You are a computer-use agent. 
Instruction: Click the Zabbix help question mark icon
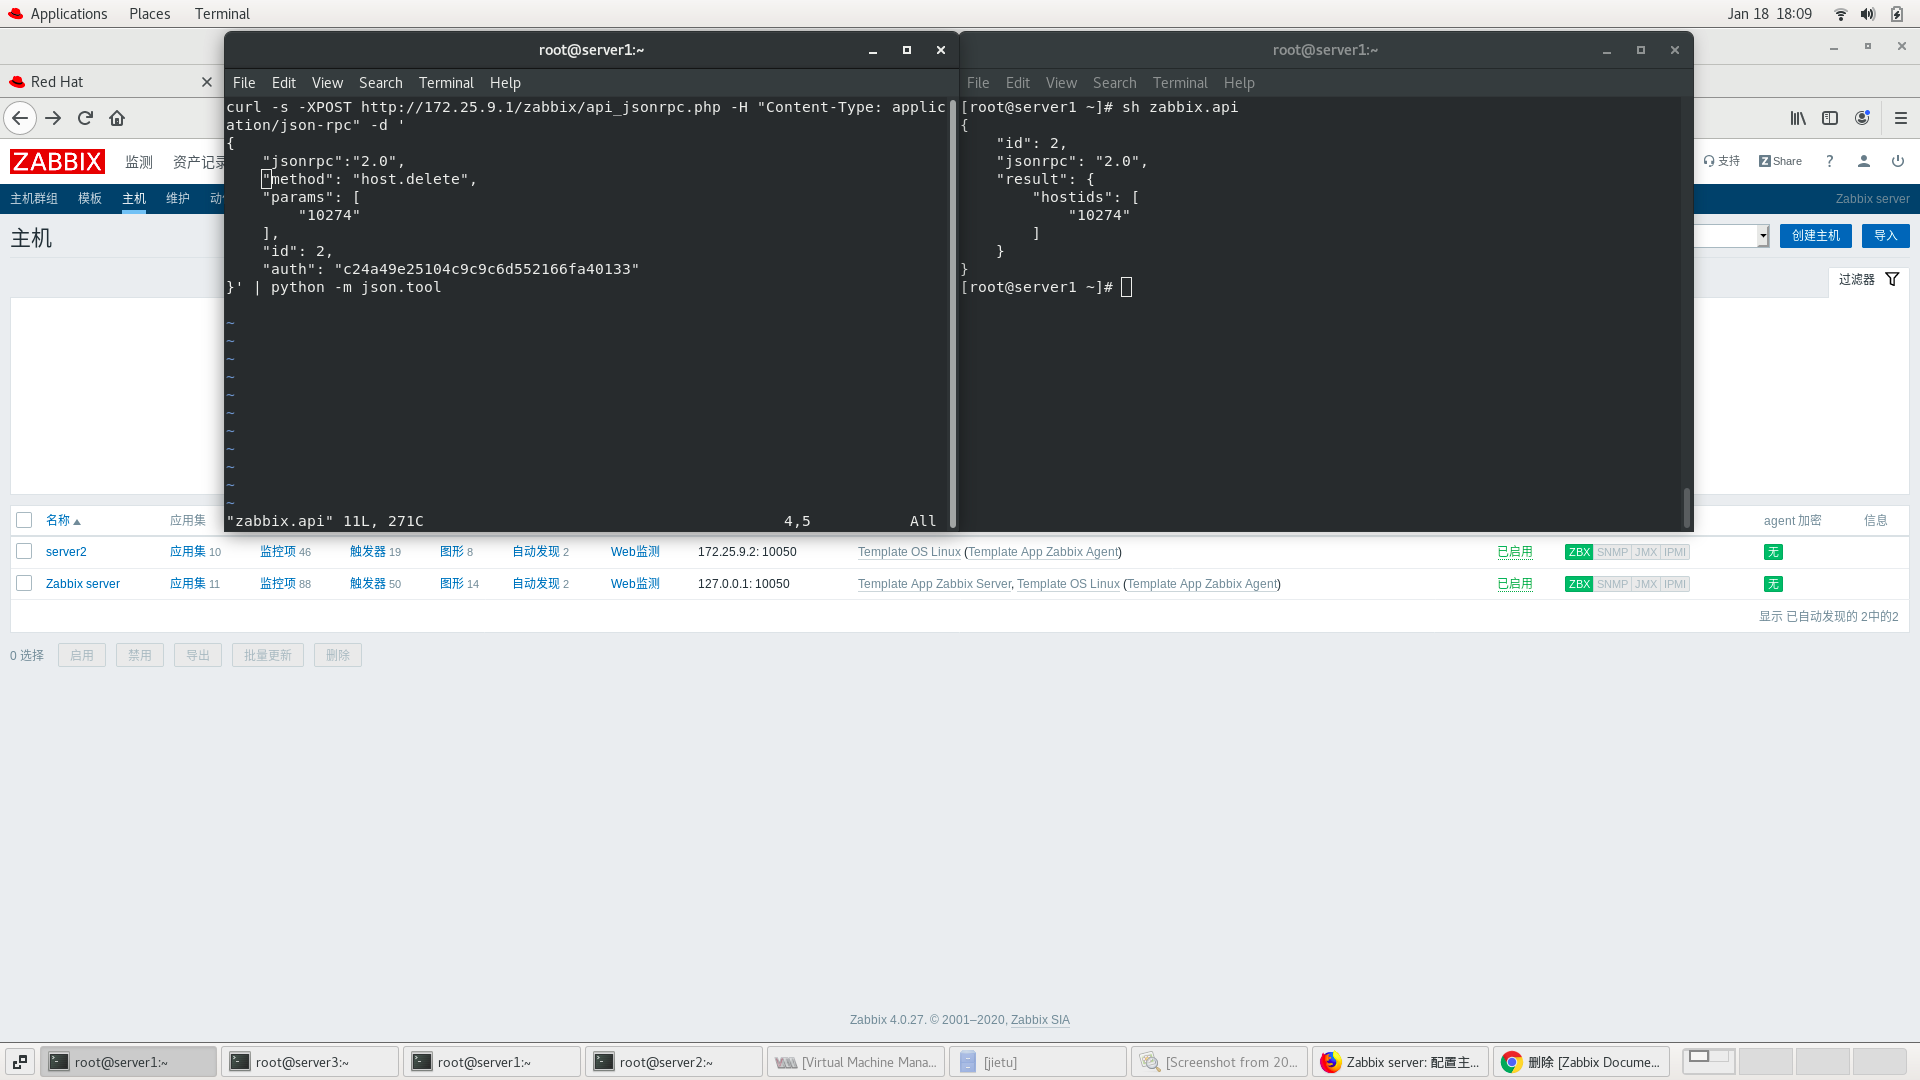tap(1829, 161)
